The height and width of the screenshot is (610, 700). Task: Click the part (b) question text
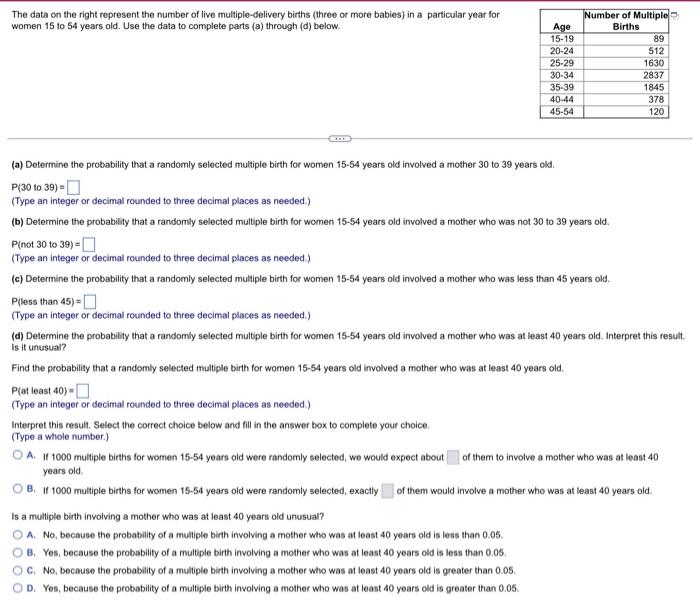tap(310, 222)
